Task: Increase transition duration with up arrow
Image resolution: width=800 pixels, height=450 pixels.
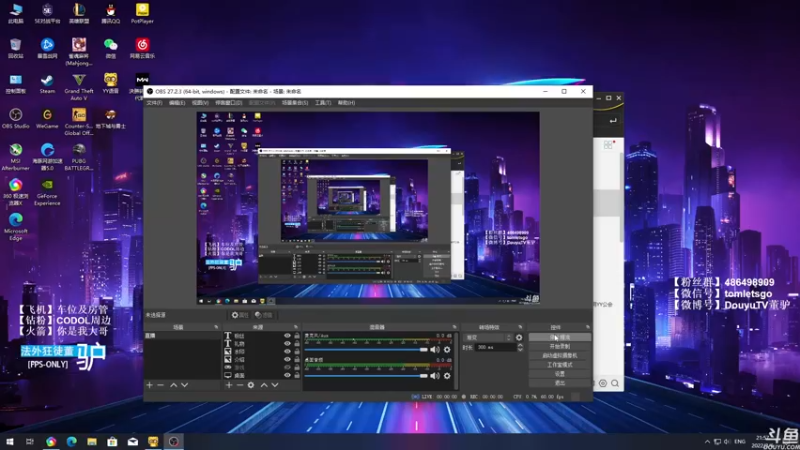Action: [520, 345]
